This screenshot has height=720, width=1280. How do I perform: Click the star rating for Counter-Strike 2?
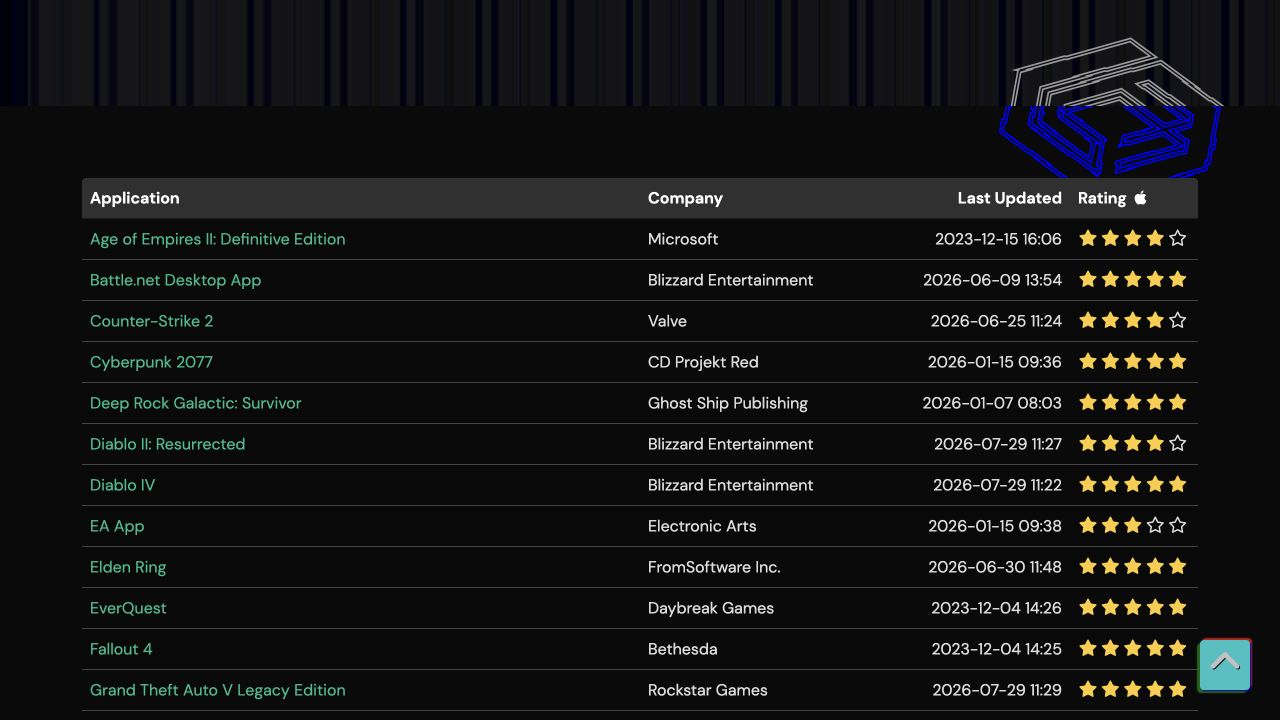click(1133, 320)
